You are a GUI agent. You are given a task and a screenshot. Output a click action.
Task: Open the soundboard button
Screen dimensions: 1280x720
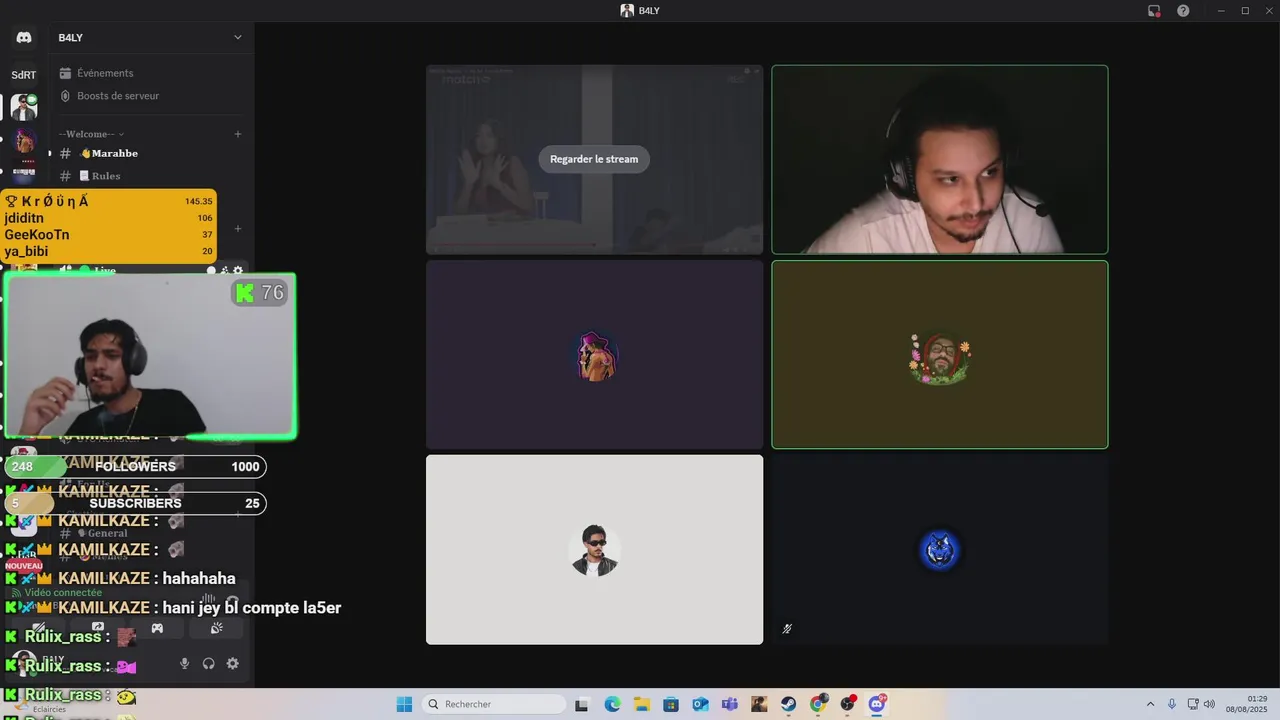(216, 628)
